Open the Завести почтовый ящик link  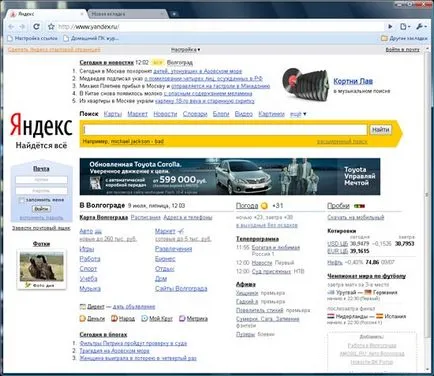(41, 228)
